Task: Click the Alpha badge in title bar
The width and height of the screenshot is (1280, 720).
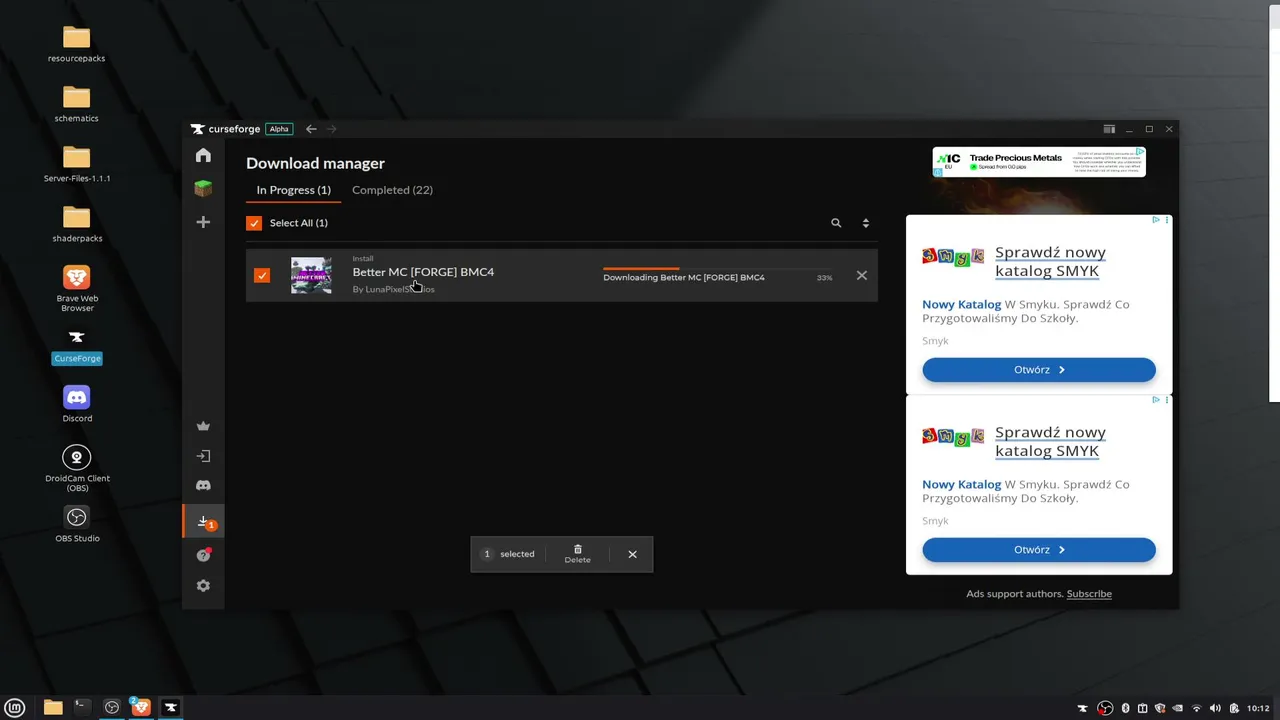Action: pos(279,129)
